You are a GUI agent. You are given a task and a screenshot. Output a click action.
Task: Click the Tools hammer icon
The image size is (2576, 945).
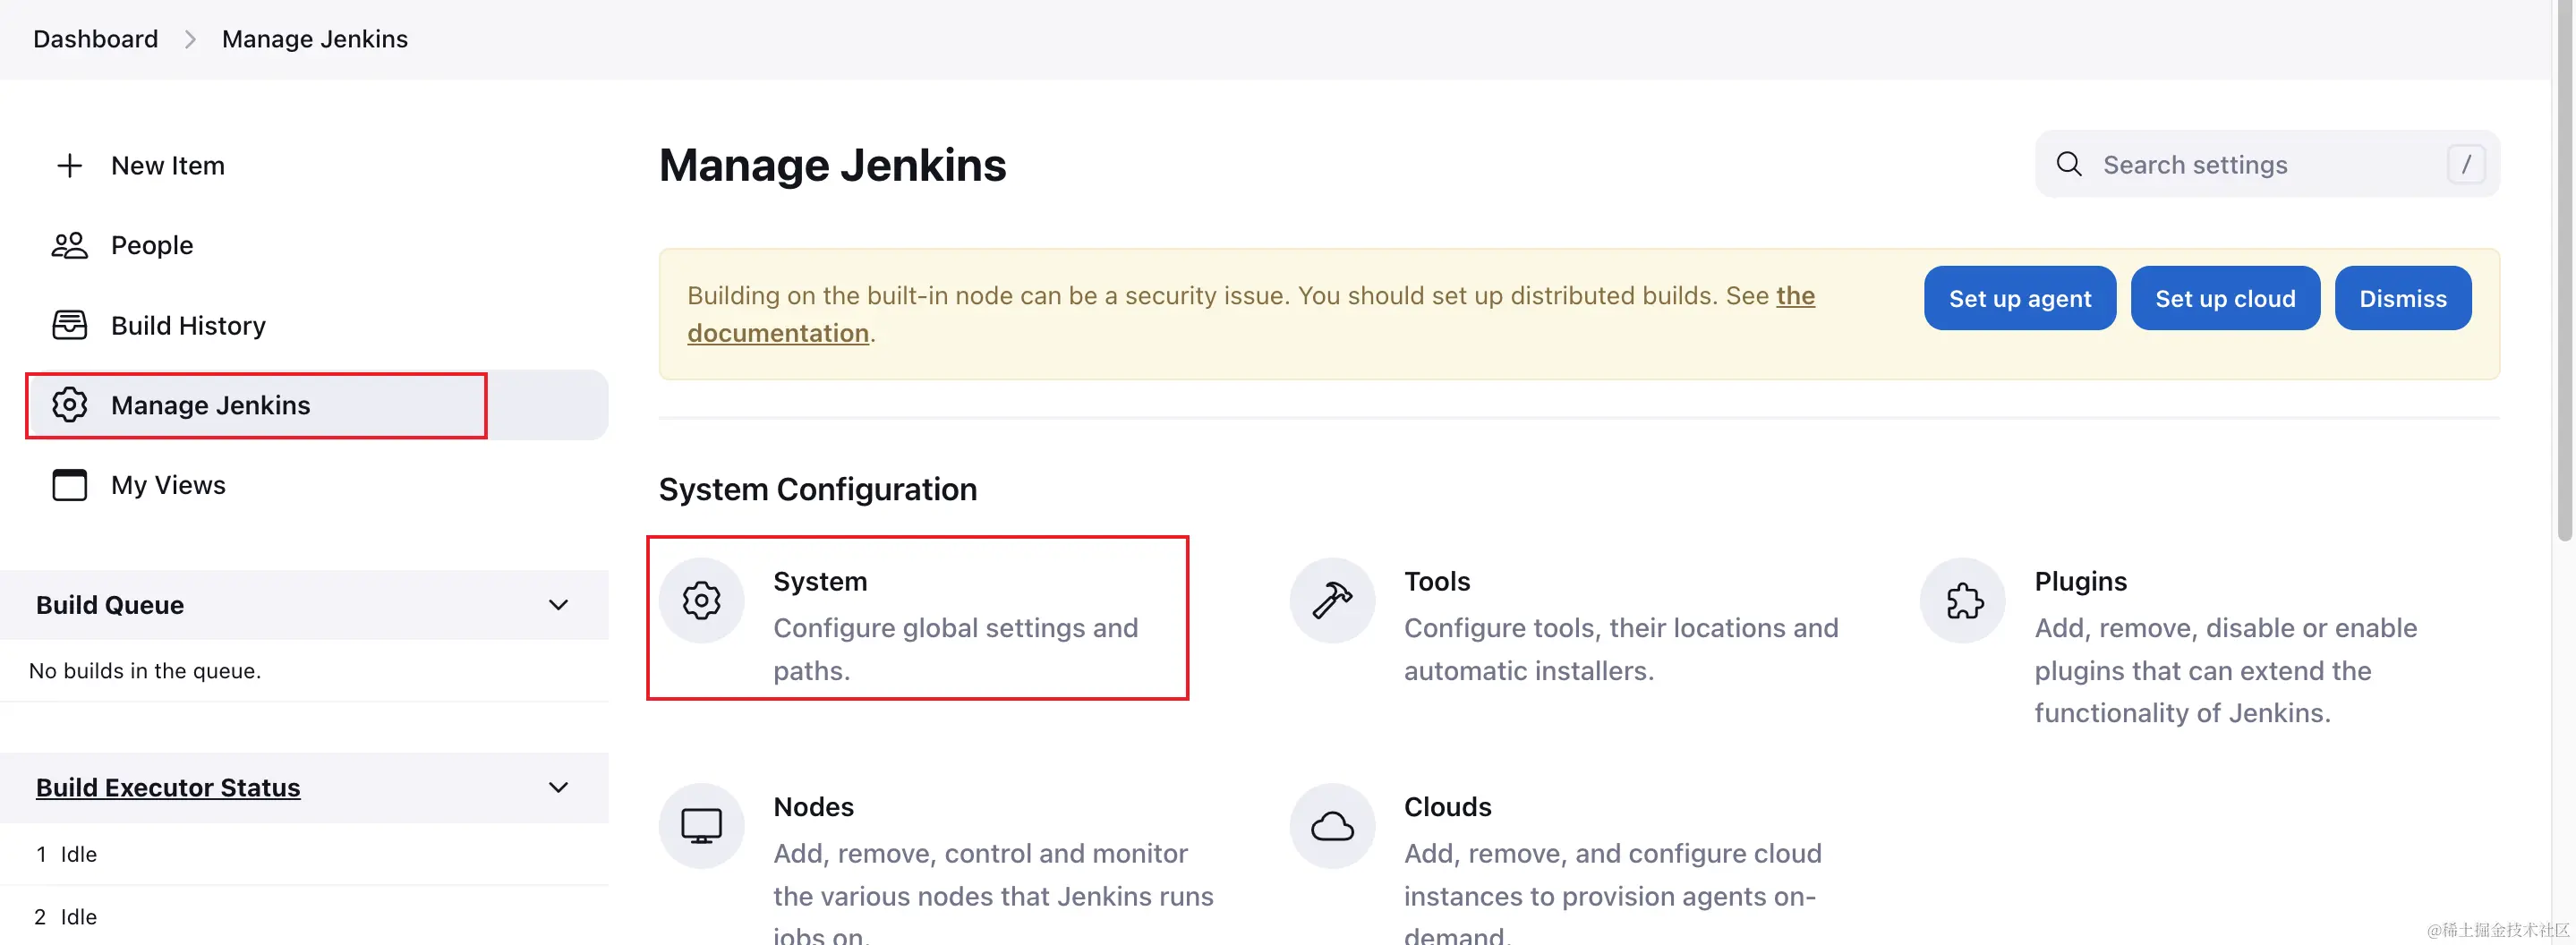[x=1332, y=600]
